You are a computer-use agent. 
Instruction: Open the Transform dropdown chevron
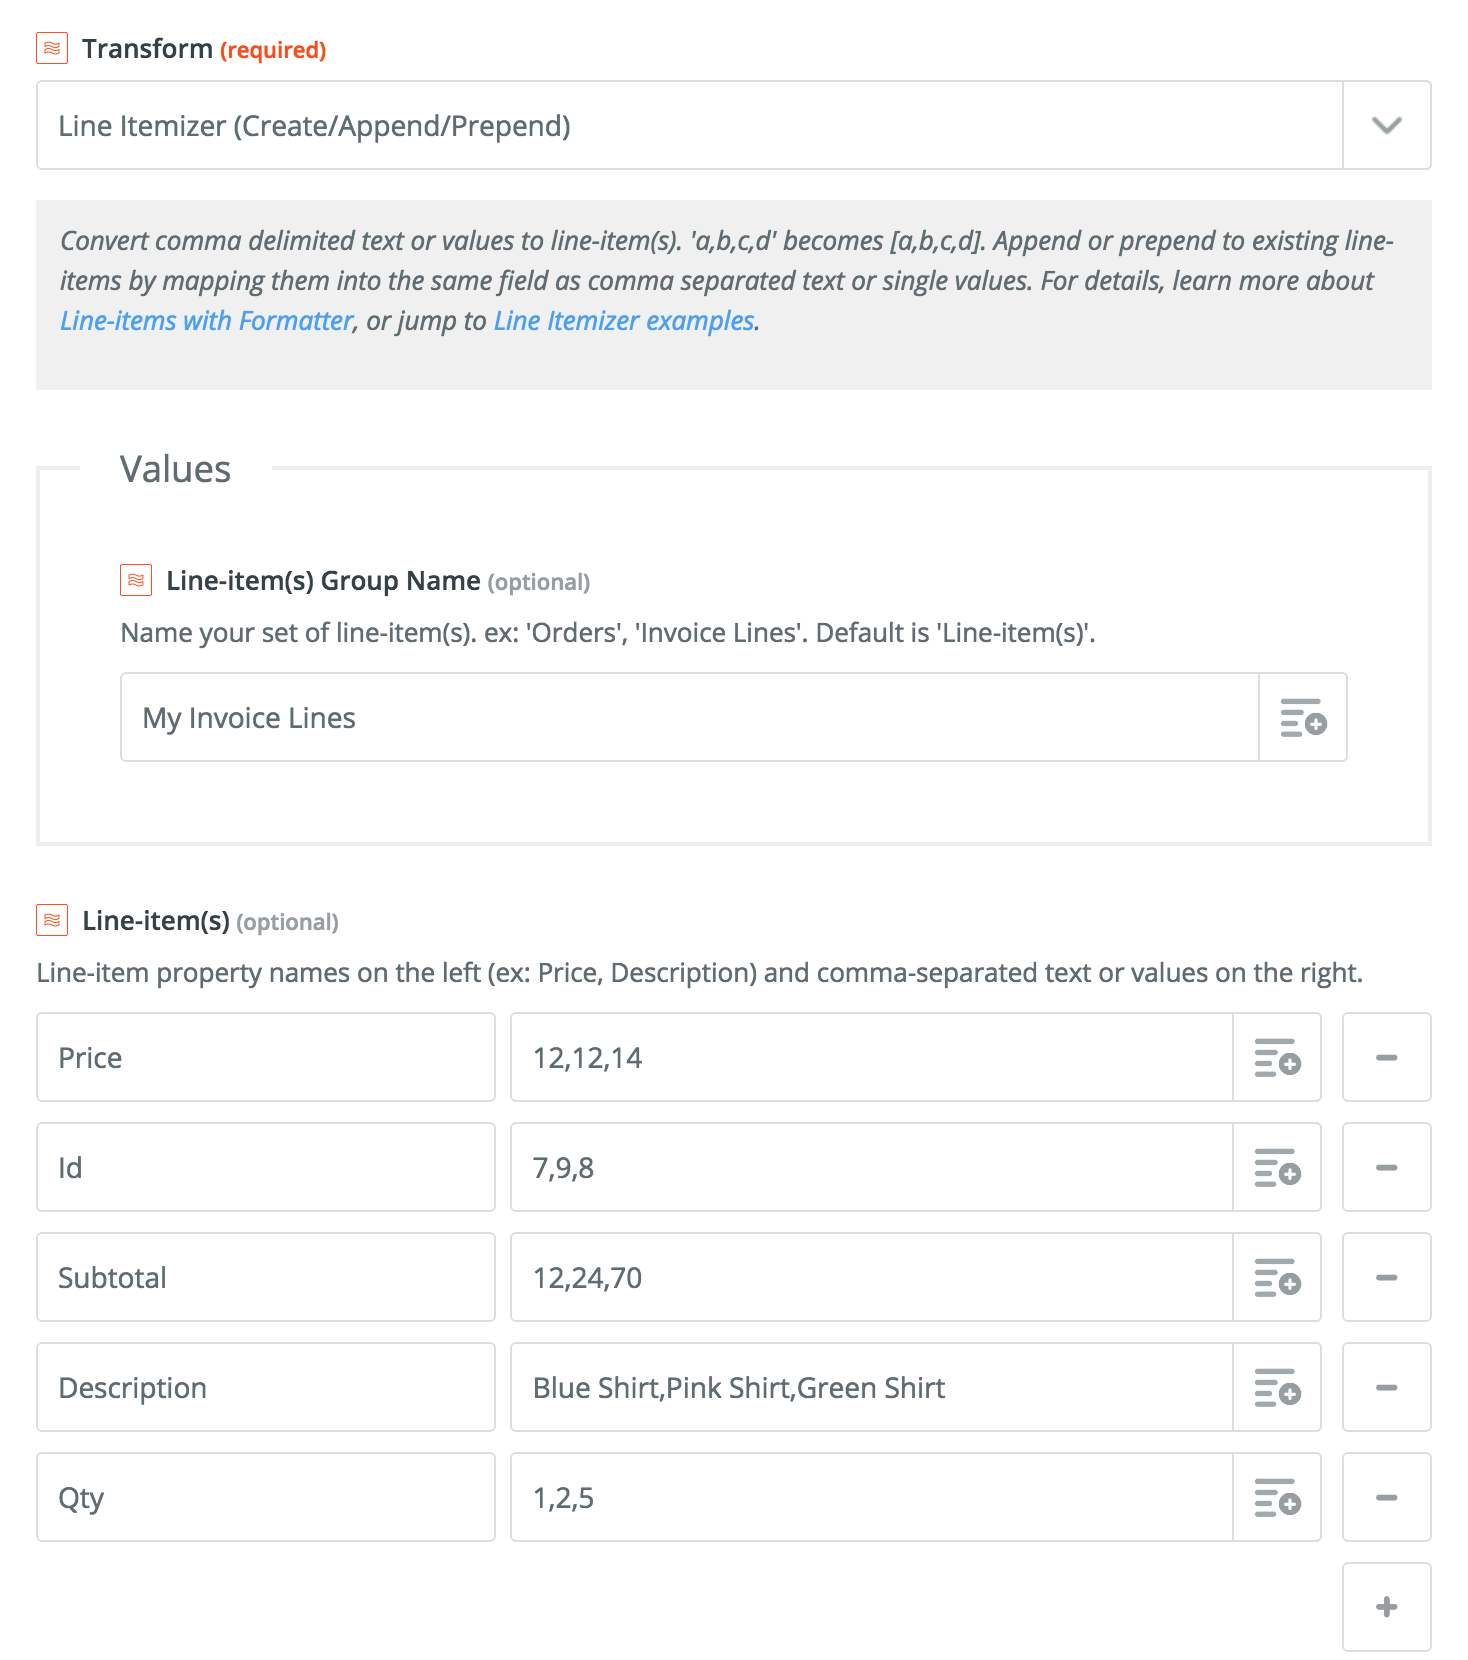[1386, 126]
